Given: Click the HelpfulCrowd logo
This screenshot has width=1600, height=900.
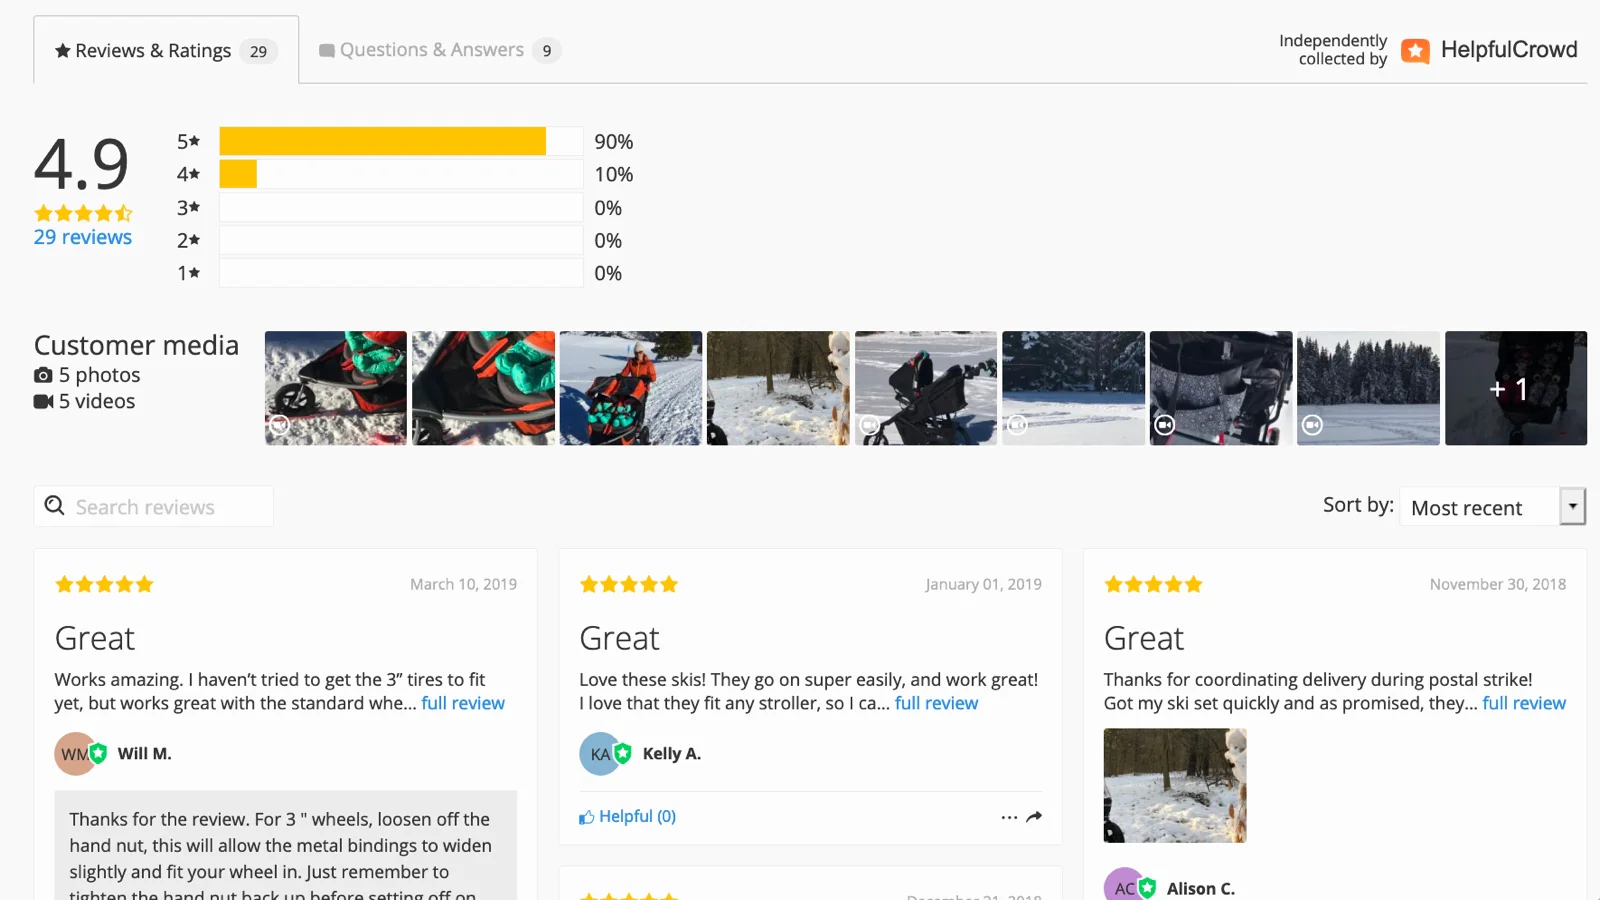Looking at the screenshot, I should click(x=1489, y=50).
